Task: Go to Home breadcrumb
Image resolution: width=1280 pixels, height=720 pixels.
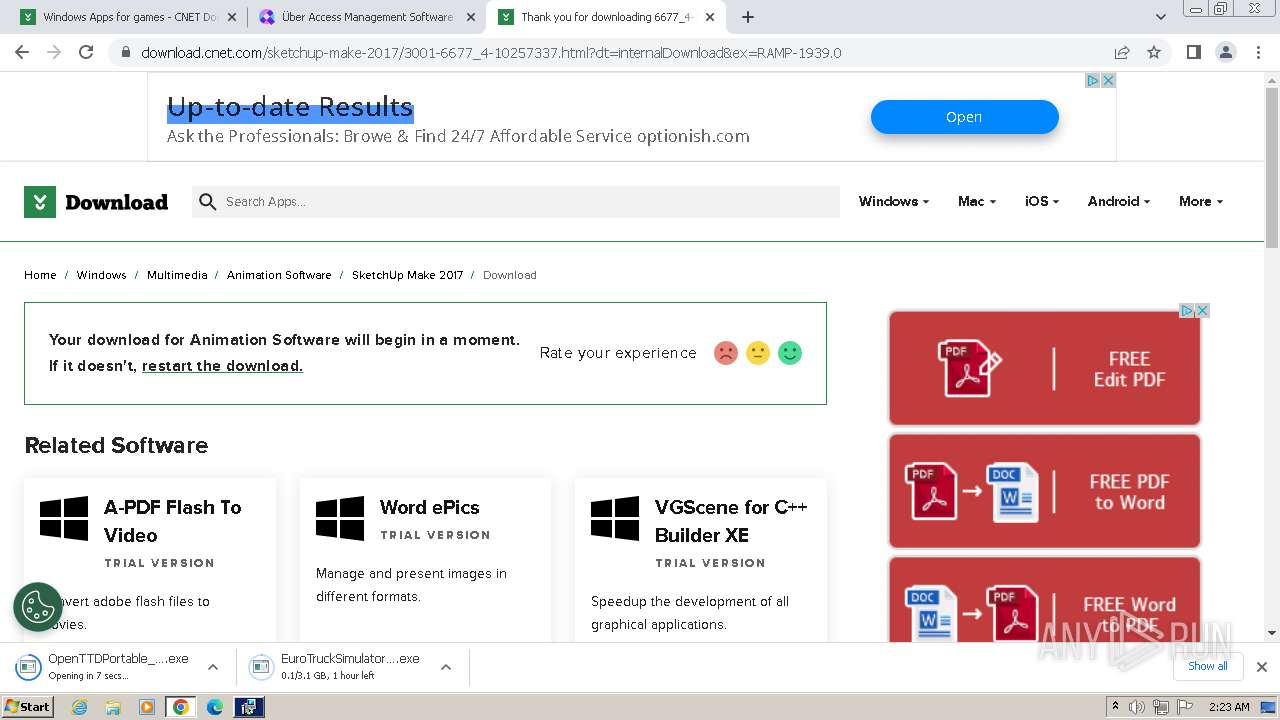Action: click(x=40, y=275)
